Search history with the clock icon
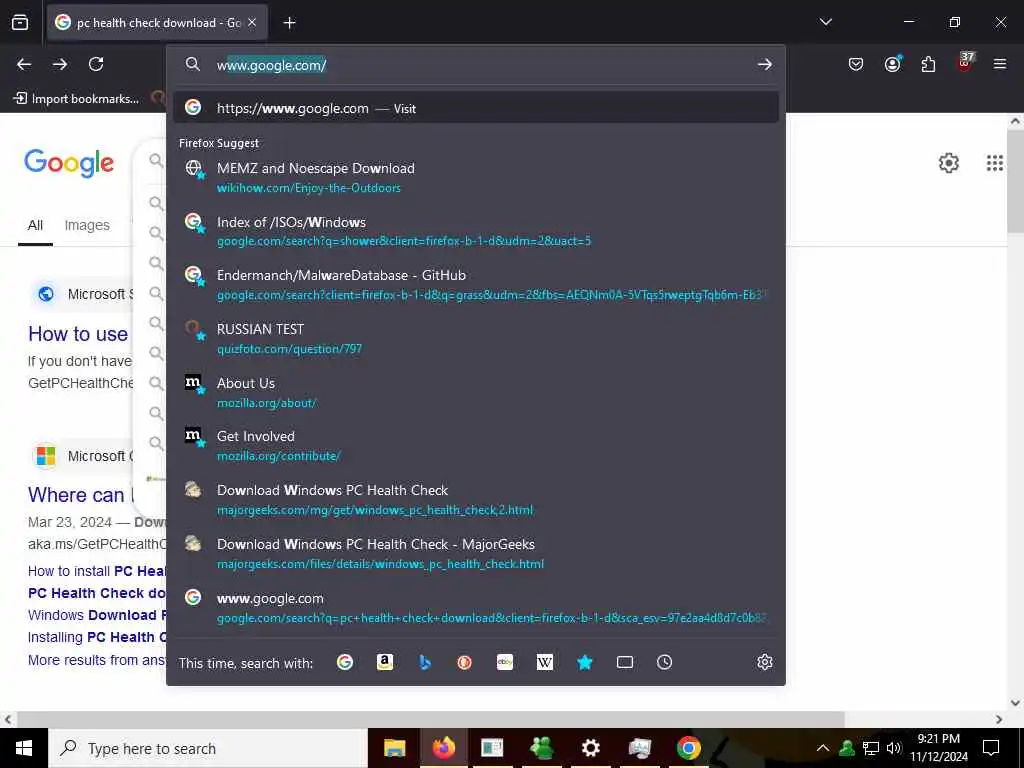 coord(664,662)
